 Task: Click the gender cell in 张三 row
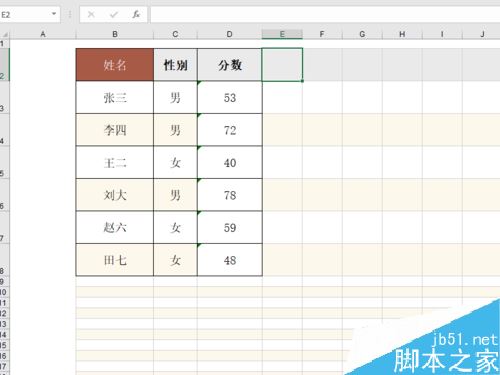pyautogui.click(x=175, y=97)
